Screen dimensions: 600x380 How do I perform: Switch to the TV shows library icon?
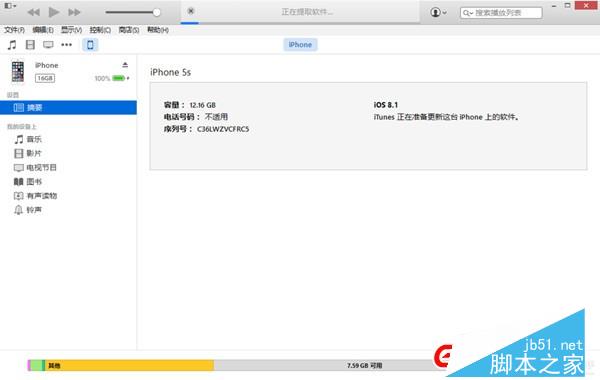point(48,45)
